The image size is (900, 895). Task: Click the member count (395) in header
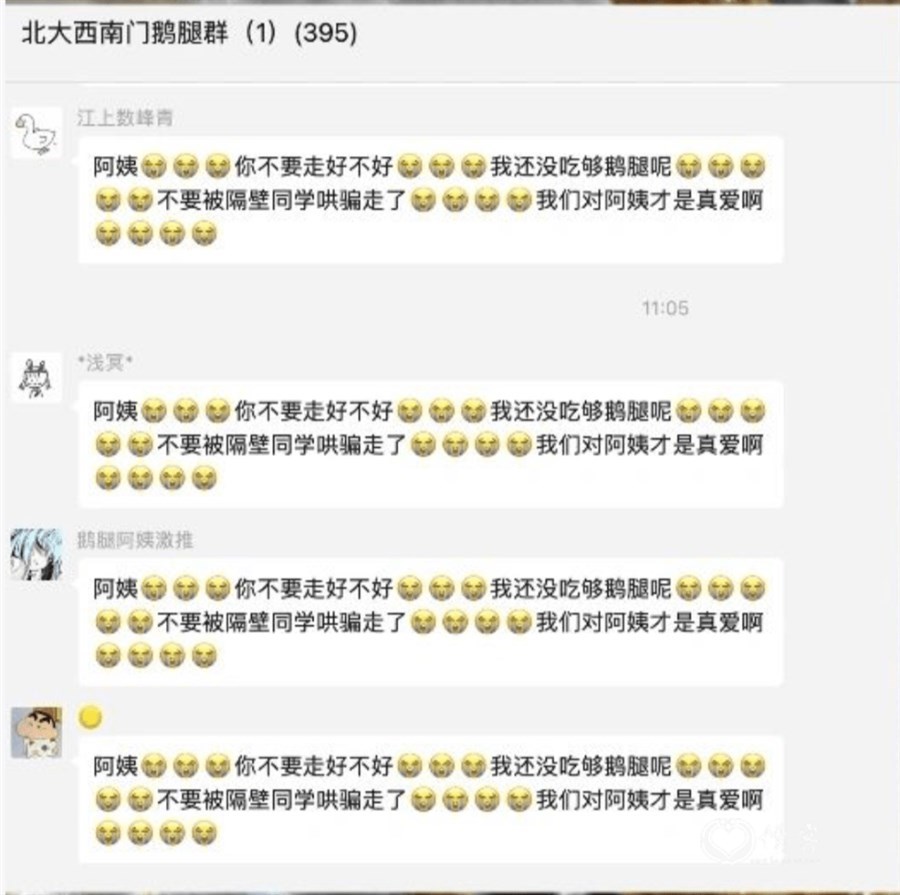point(325,33)
